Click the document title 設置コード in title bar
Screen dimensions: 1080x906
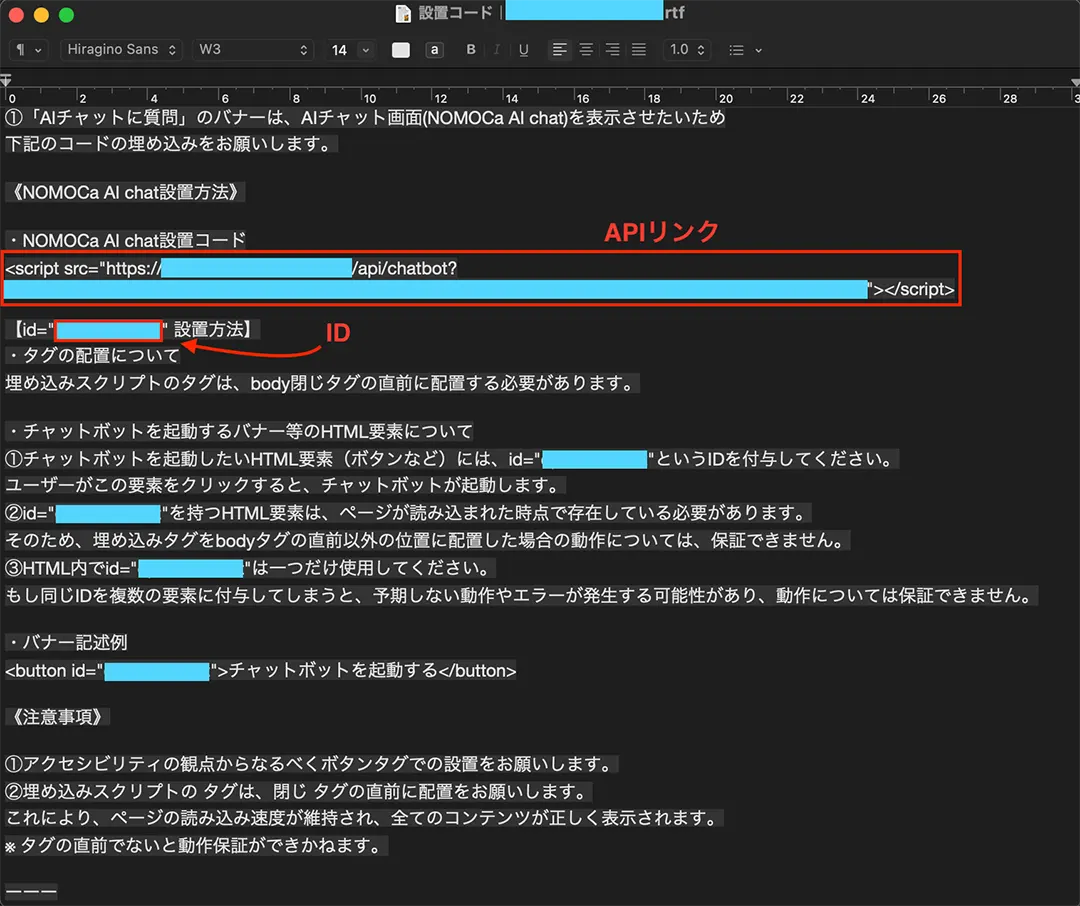[x=455, y=13]
